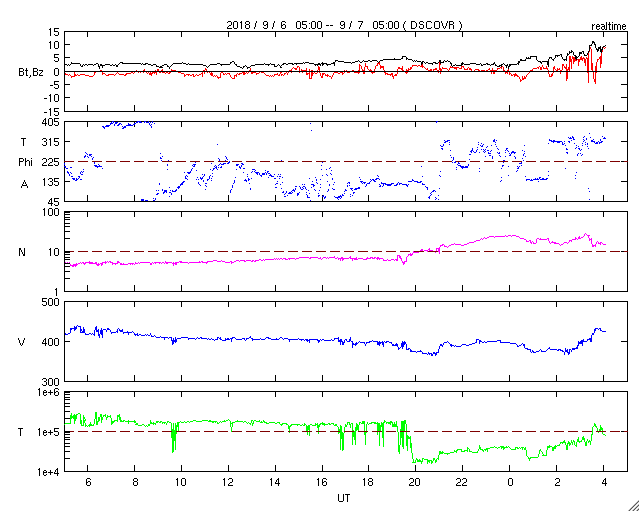Screen dimensions: 640x512
Task: Click the '20' hour tick on x-axis
Action: pyautogui.click(x=416, y=482)
